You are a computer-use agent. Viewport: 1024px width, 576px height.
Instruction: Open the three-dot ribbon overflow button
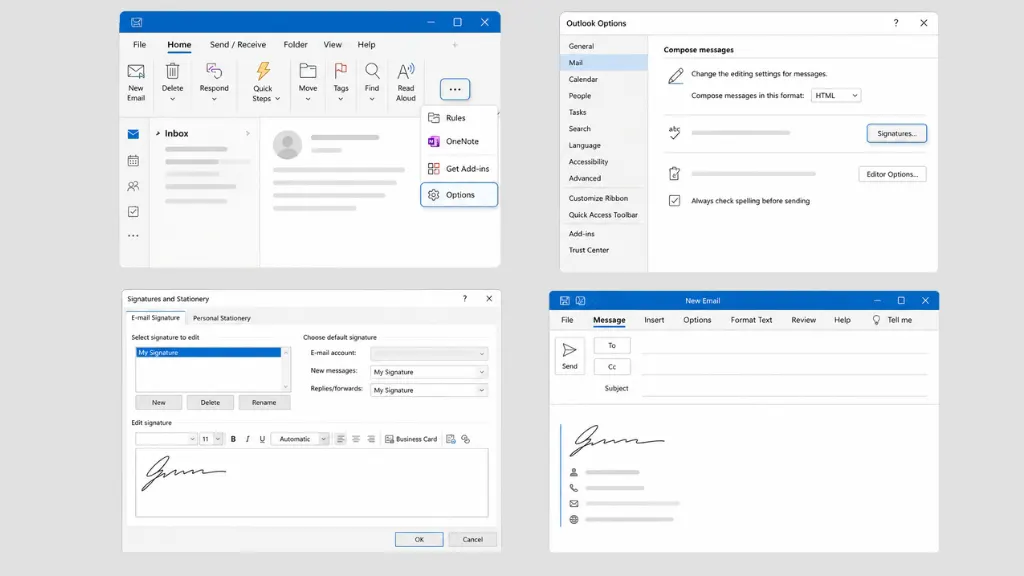click(455, 89)
